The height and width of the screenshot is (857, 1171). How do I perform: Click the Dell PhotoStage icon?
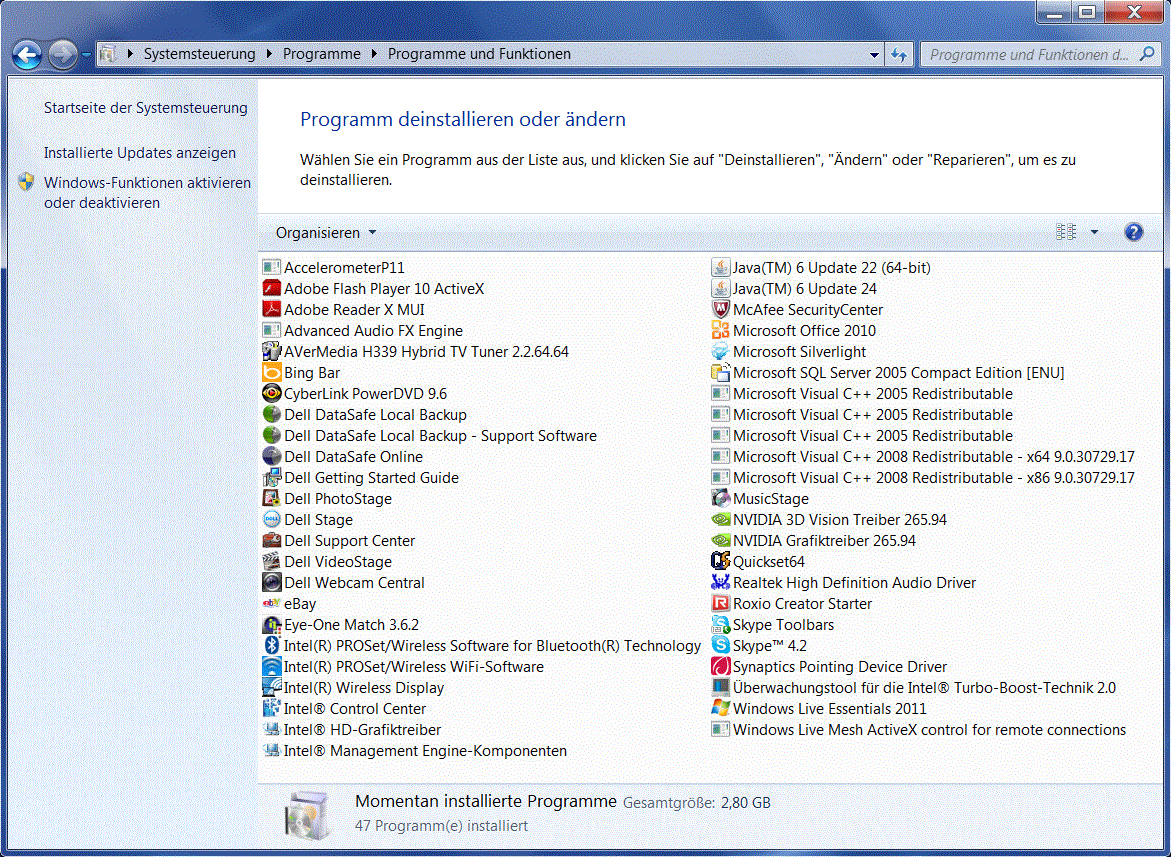(272, 498)
